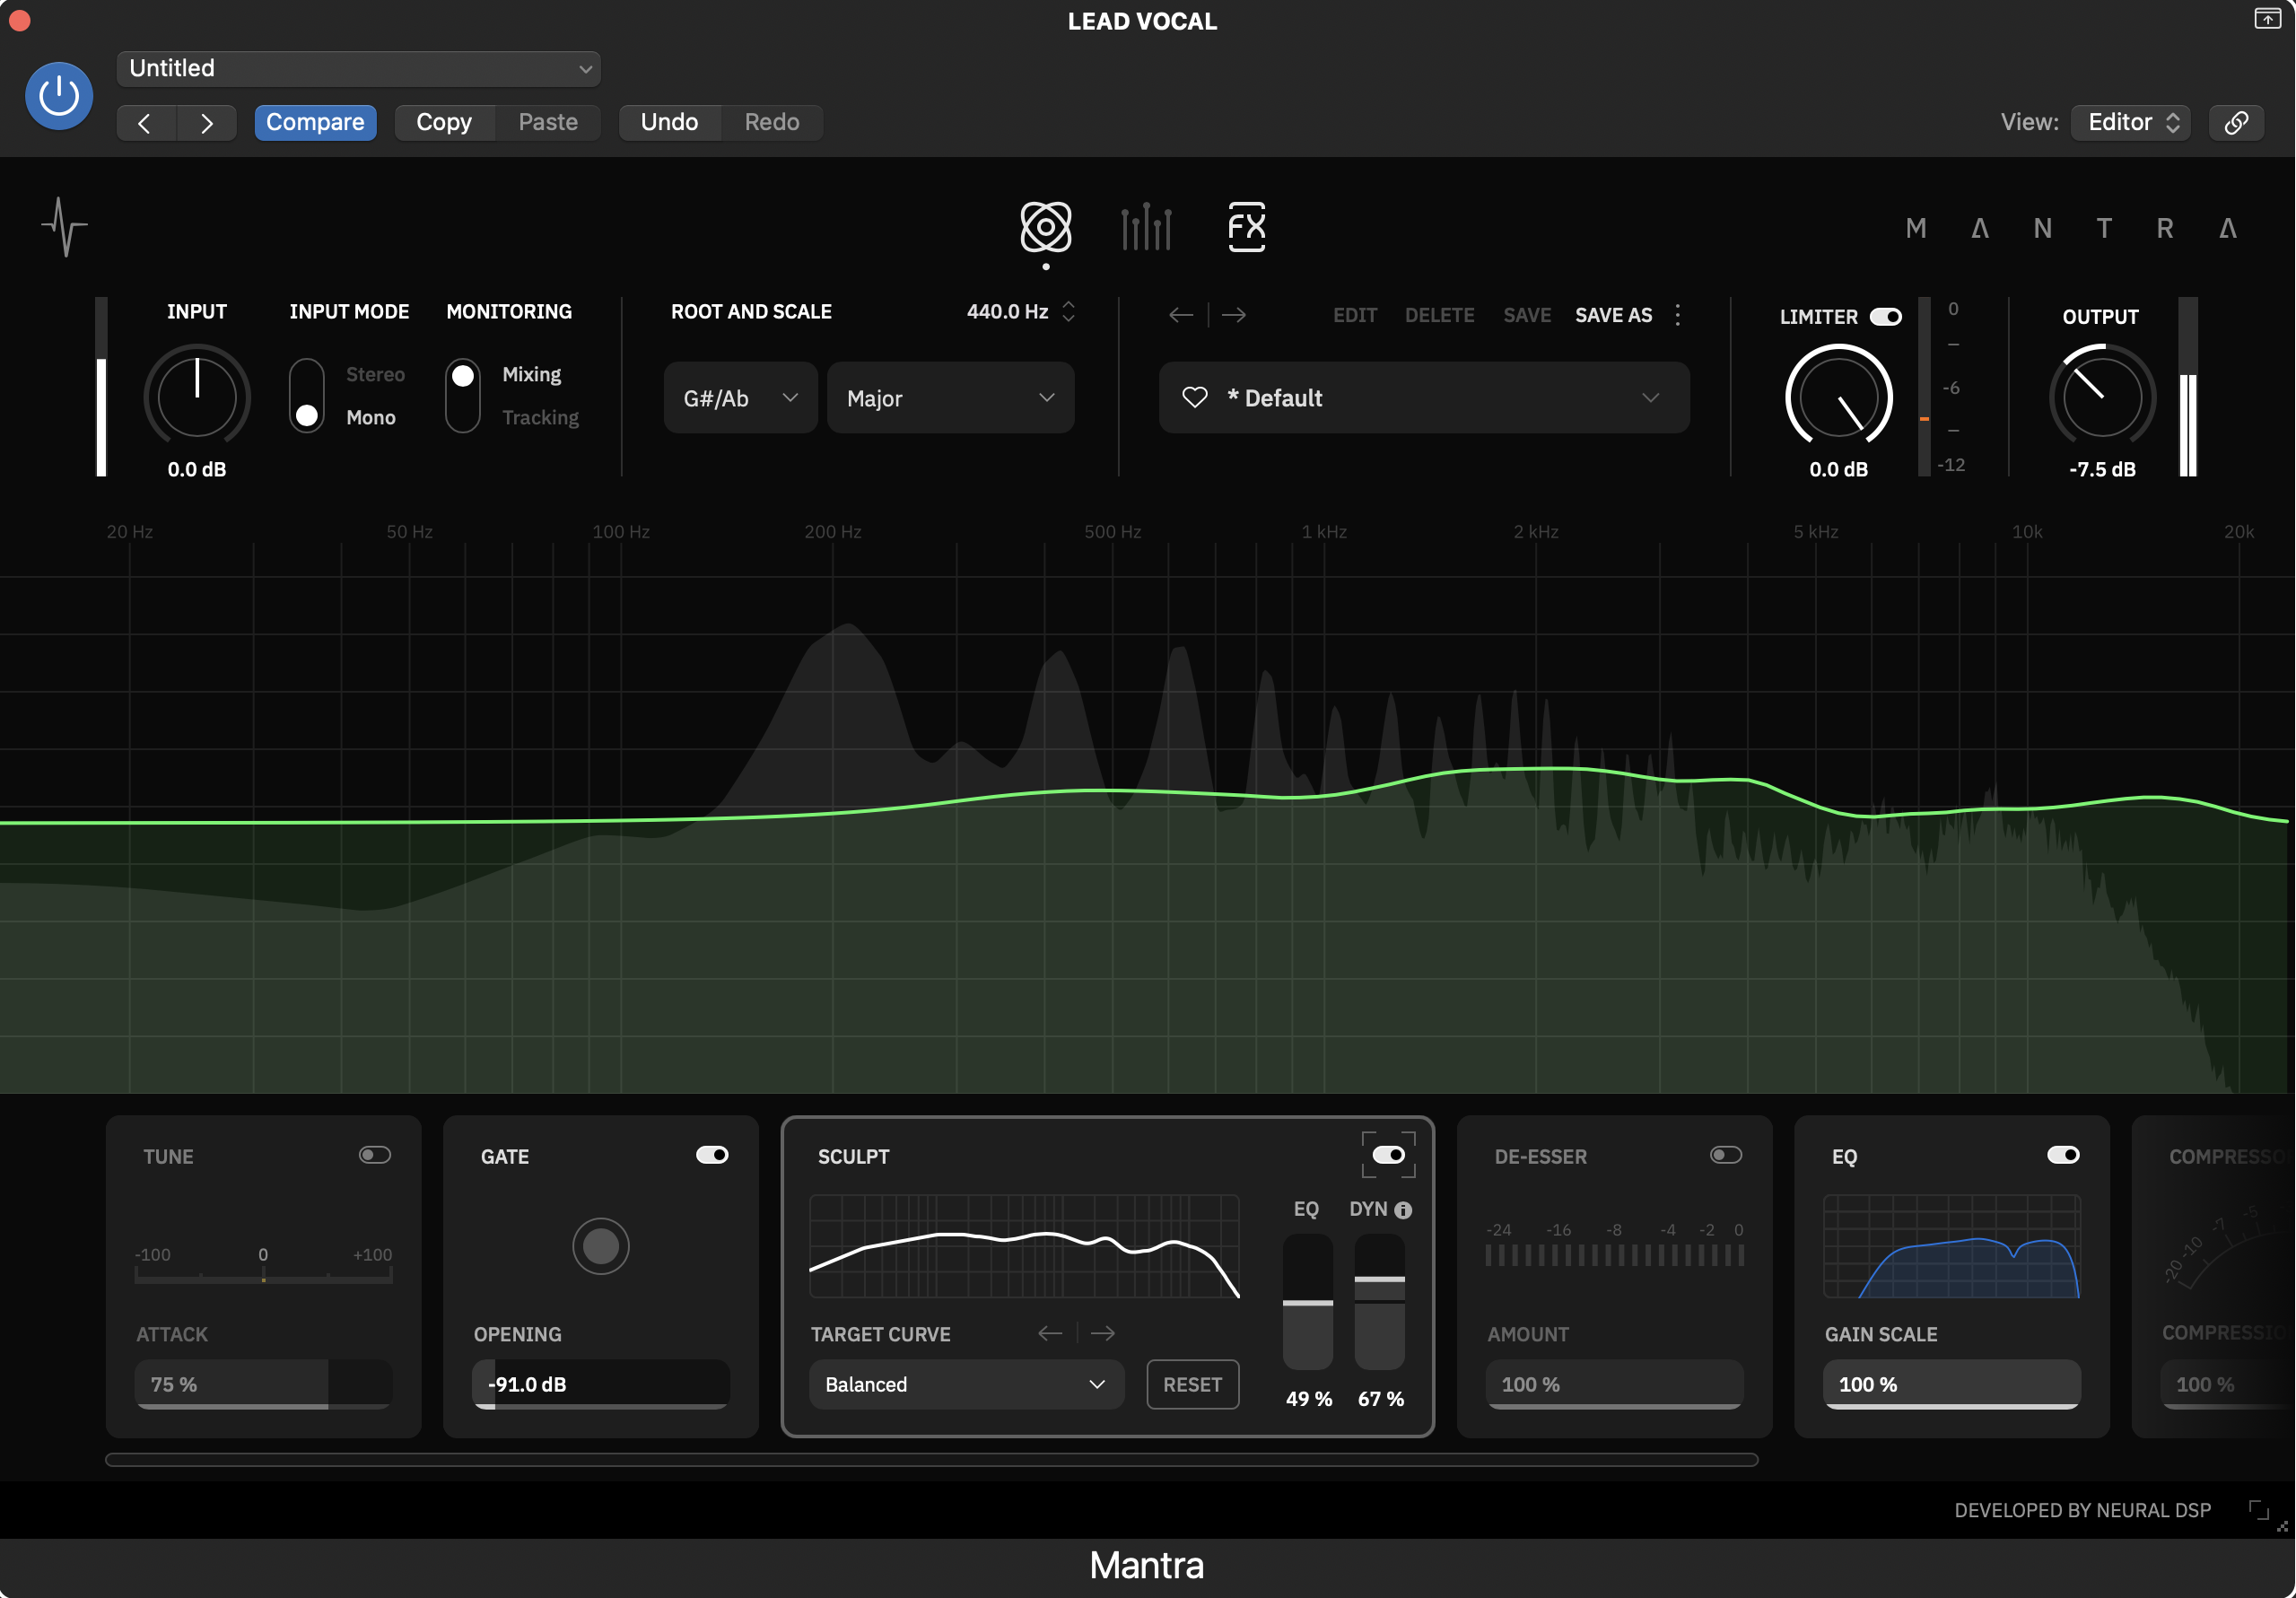Click the Tune pitch deviation meter
The height and width of the screenshot is (1598, 2296).
(x=263, y=1266)
